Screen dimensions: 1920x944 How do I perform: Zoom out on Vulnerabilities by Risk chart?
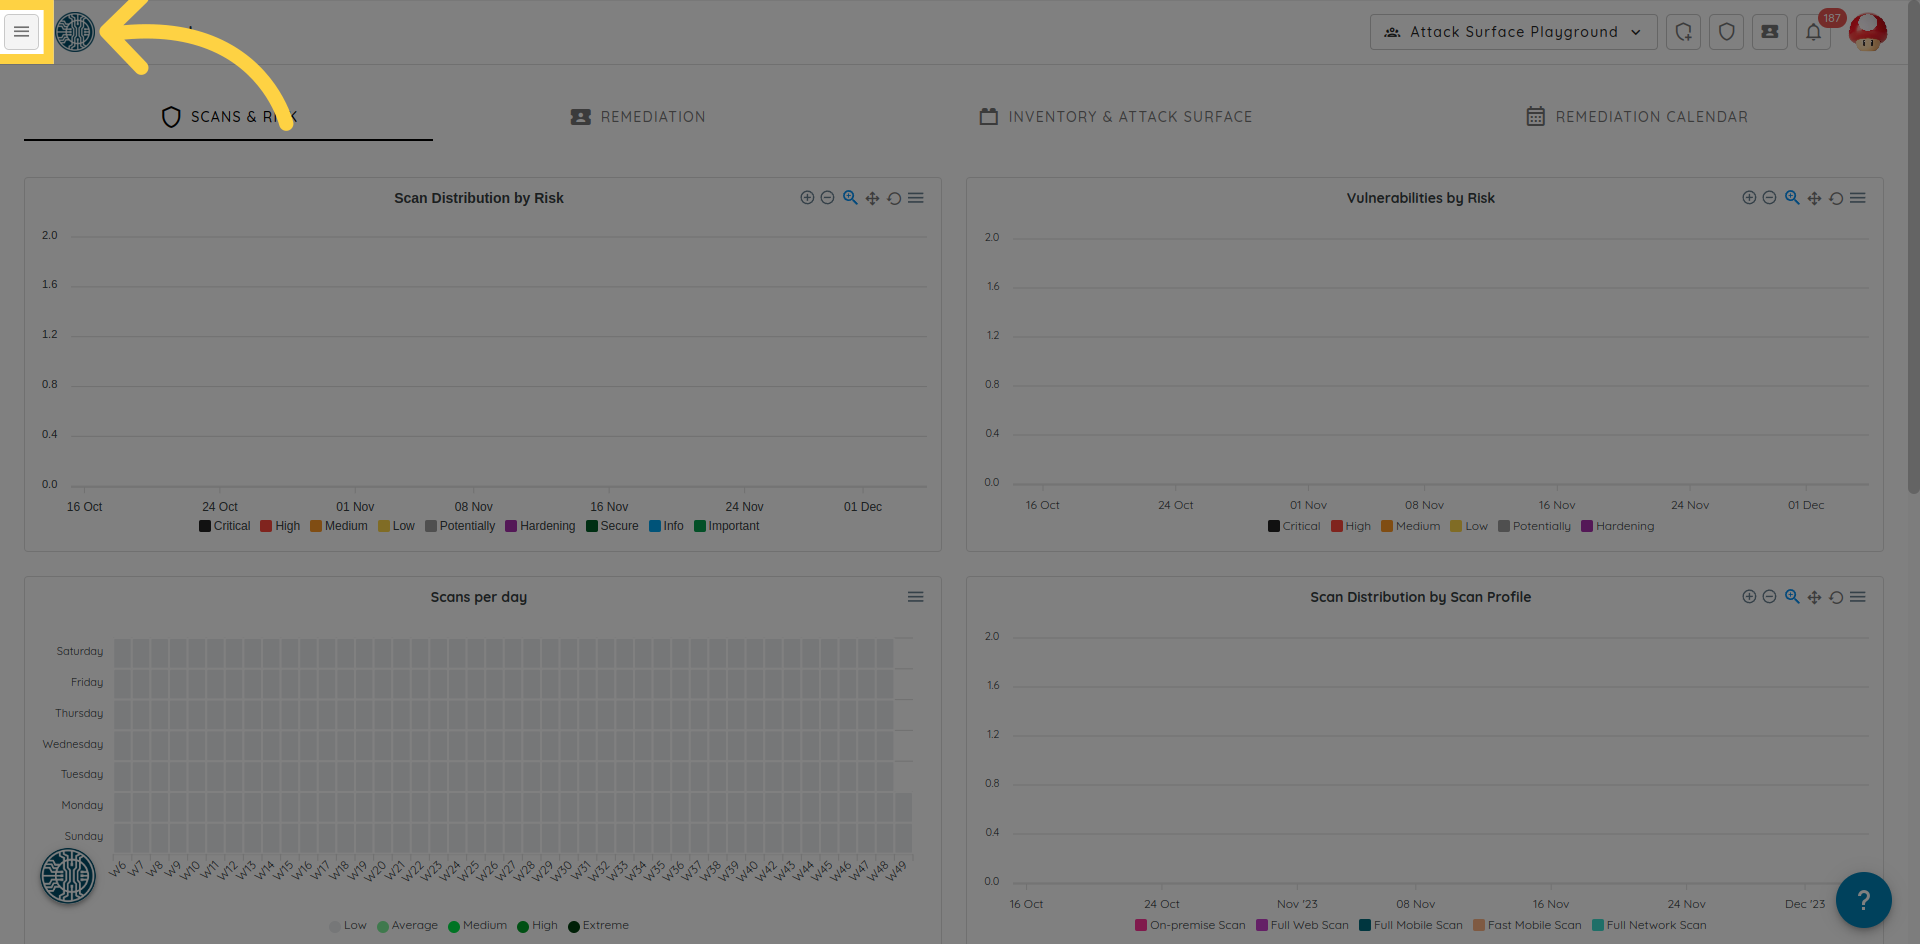point(1769,198)
